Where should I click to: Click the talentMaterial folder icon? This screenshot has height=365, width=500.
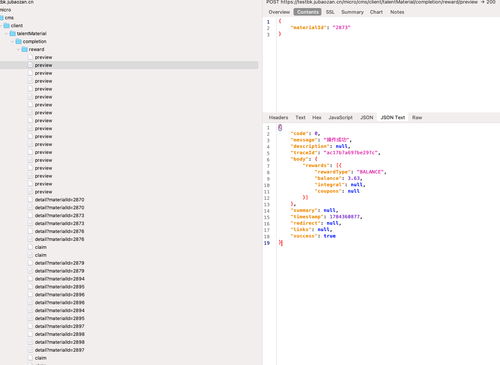tap(13, 33)
